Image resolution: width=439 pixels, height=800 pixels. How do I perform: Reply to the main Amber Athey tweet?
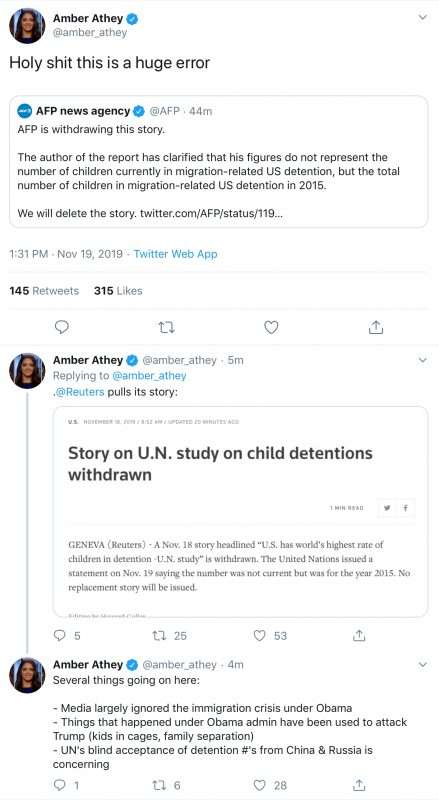pos(61,327)
